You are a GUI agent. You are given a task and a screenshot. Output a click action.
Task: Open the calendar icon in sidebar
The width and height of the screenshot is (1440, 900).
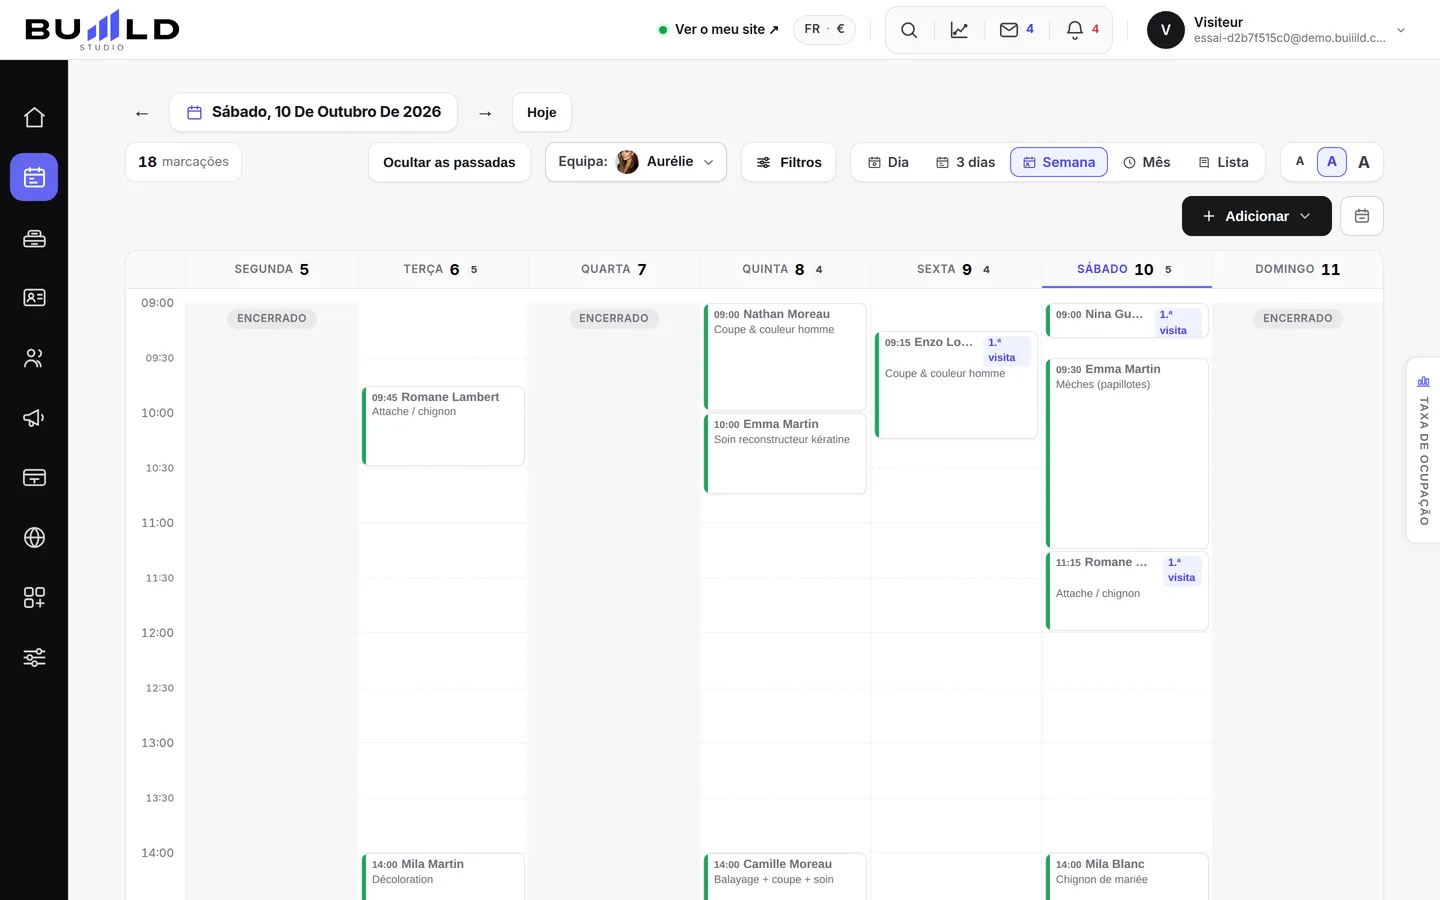(x=34, y=177)
